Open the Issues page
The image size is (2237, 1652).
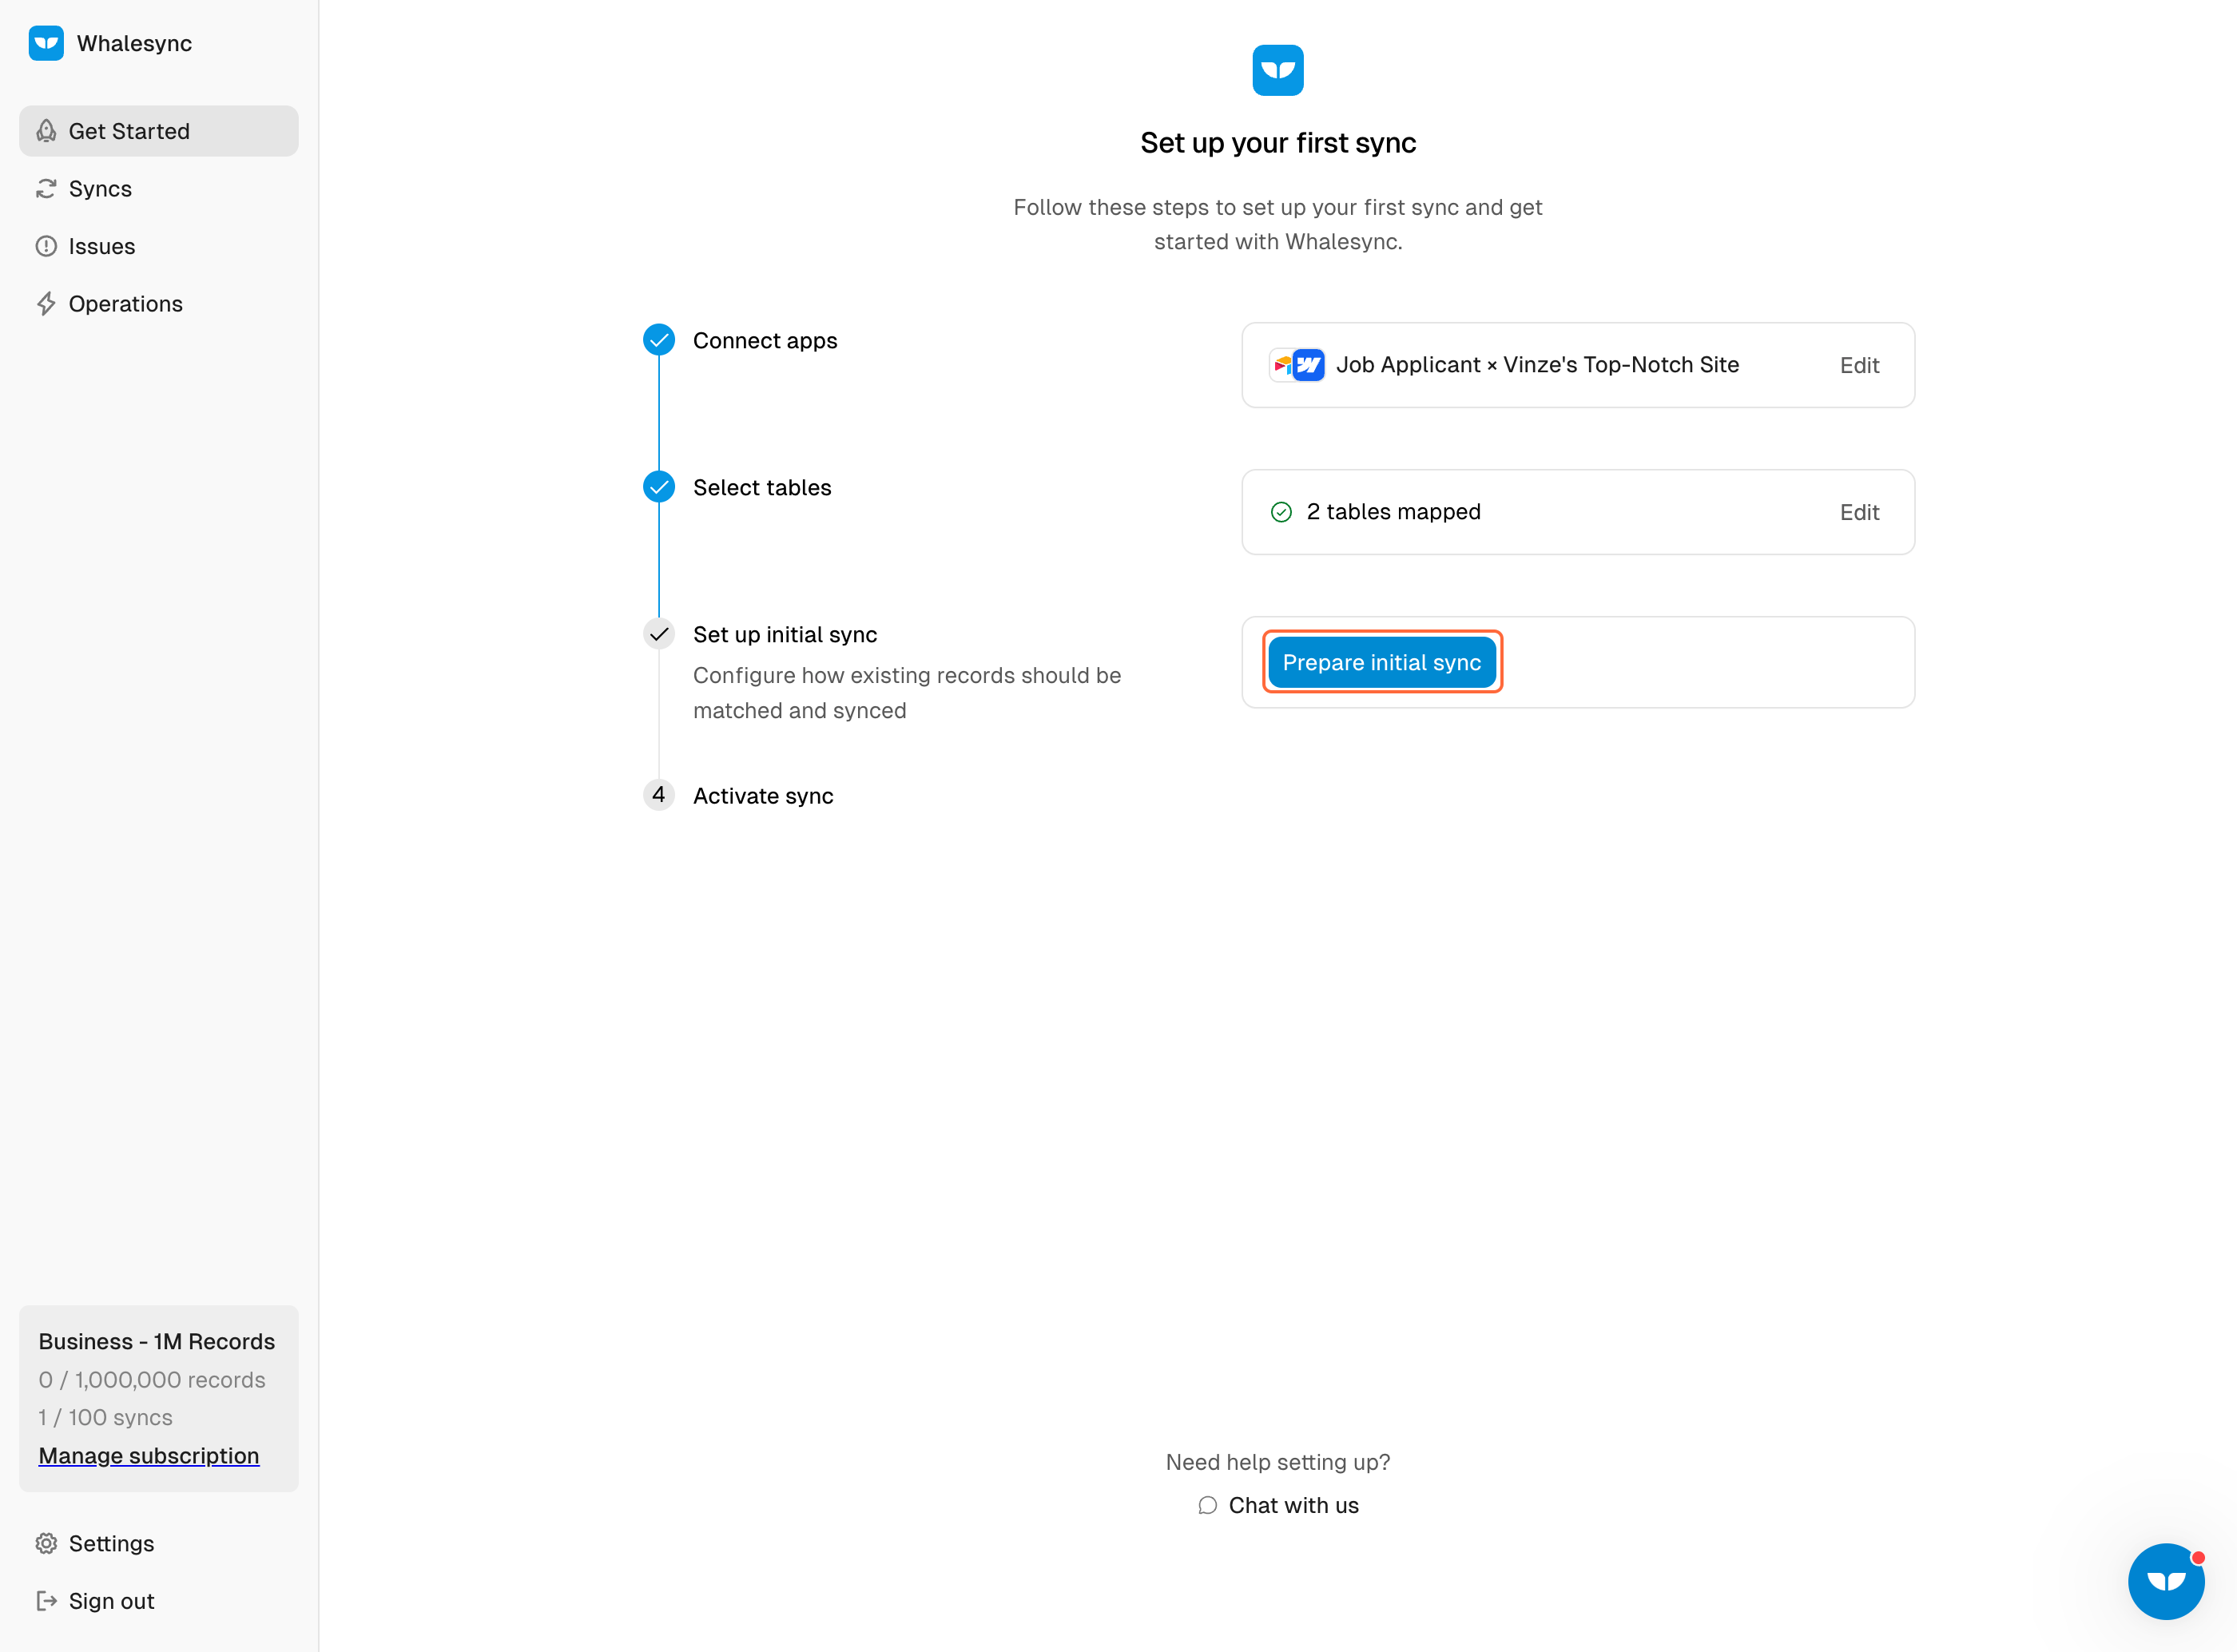click(x=101, y=246)
